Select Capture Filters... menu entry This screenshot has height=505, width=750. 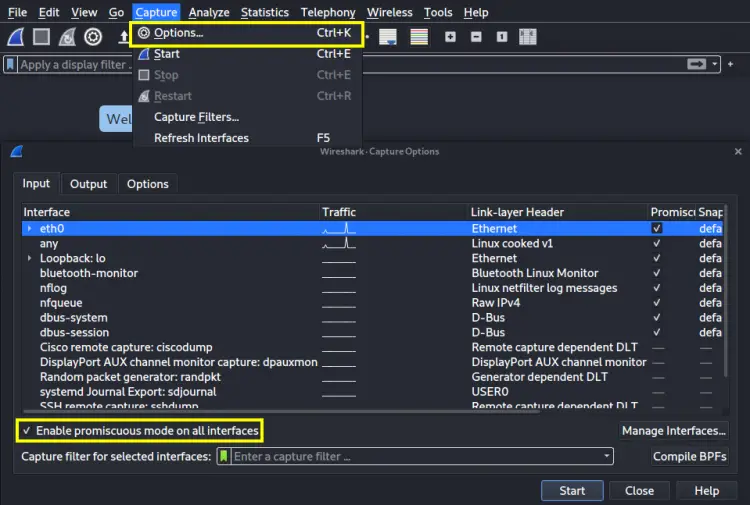(x=247, y=117)
